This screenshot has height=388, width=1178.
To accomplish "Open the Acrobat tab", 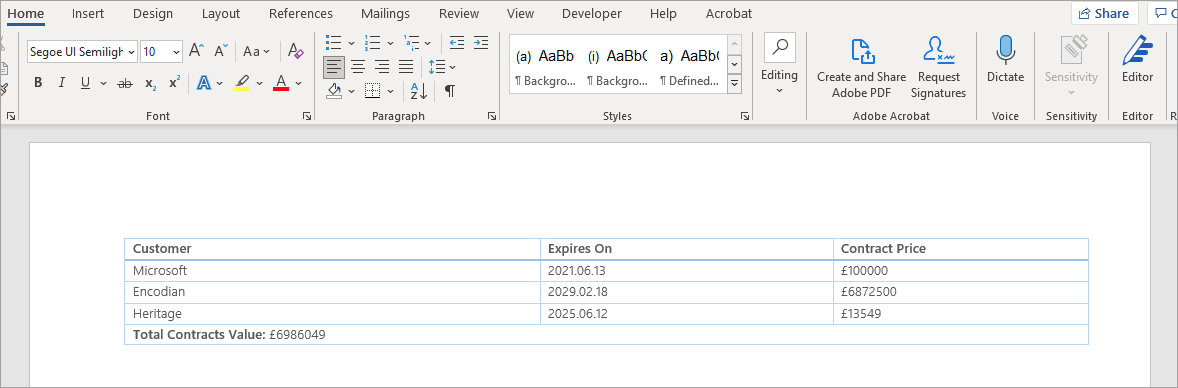I will pyautogui.click(x=729, y=14).
